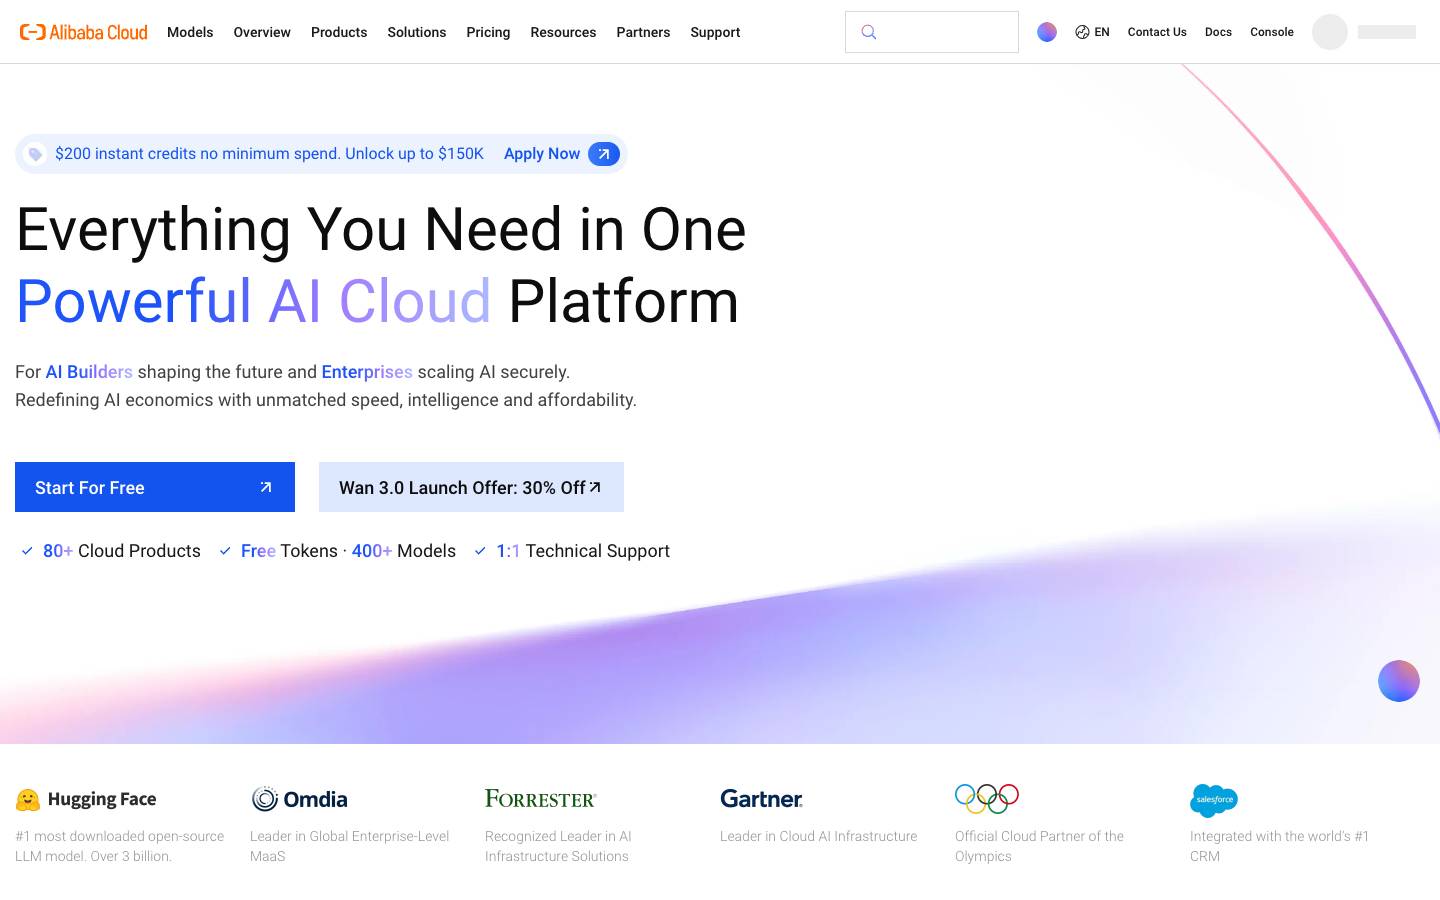Screen dimensions: 1440x900
Task: Open the gradient AI assistant orb in the header
Action: pos(1047,32)
